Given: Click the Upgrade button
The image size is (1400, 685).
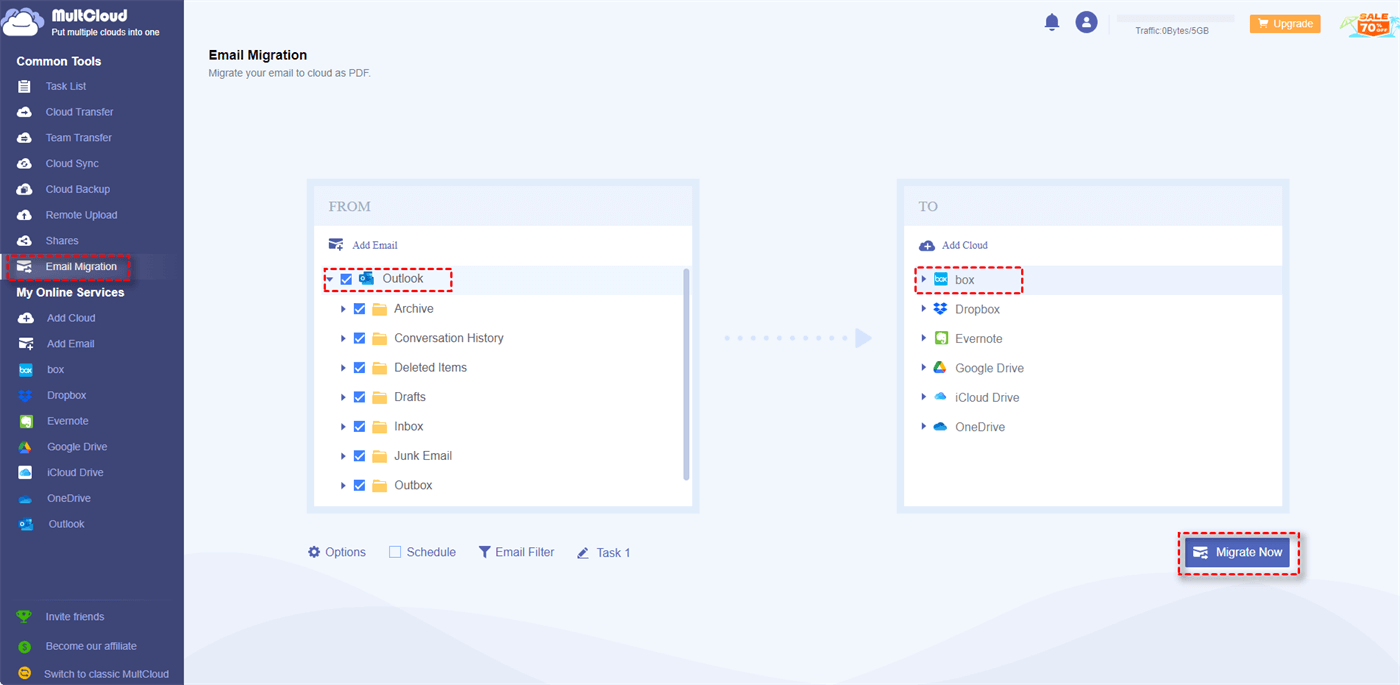Looking at the screenshot, I should point(1285,24).
